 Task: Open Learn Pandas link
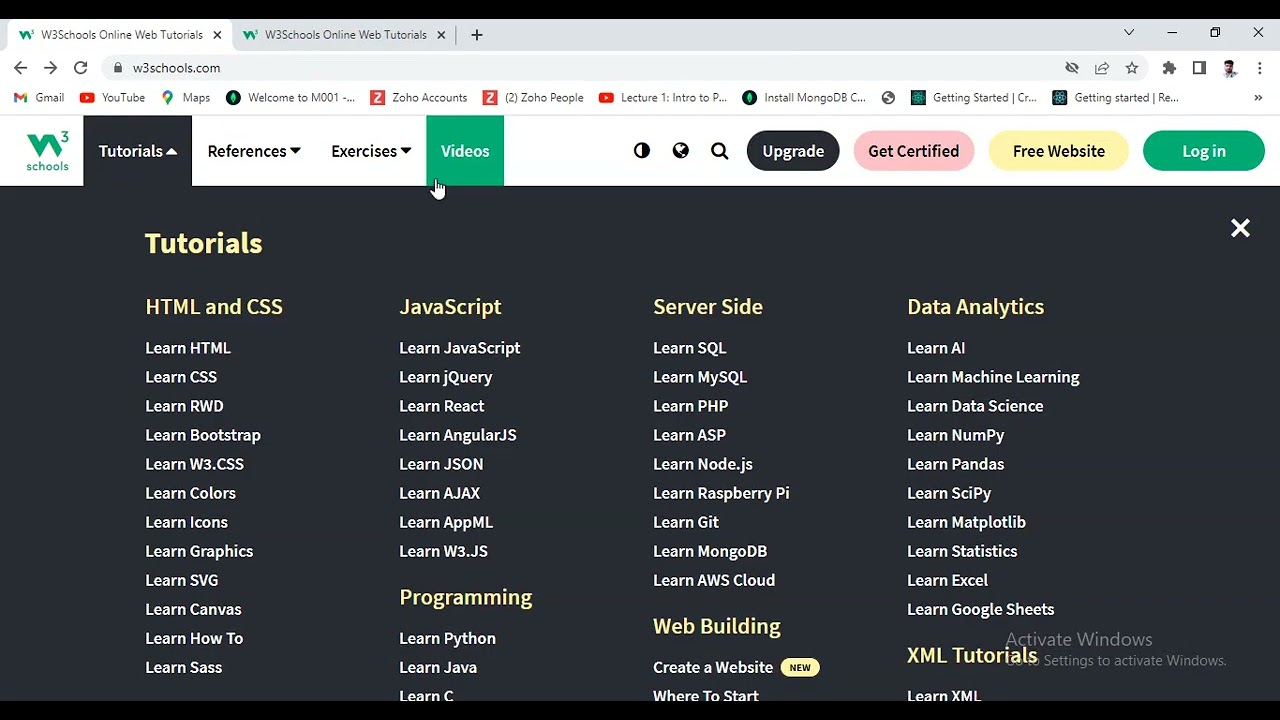coord(956,464)
